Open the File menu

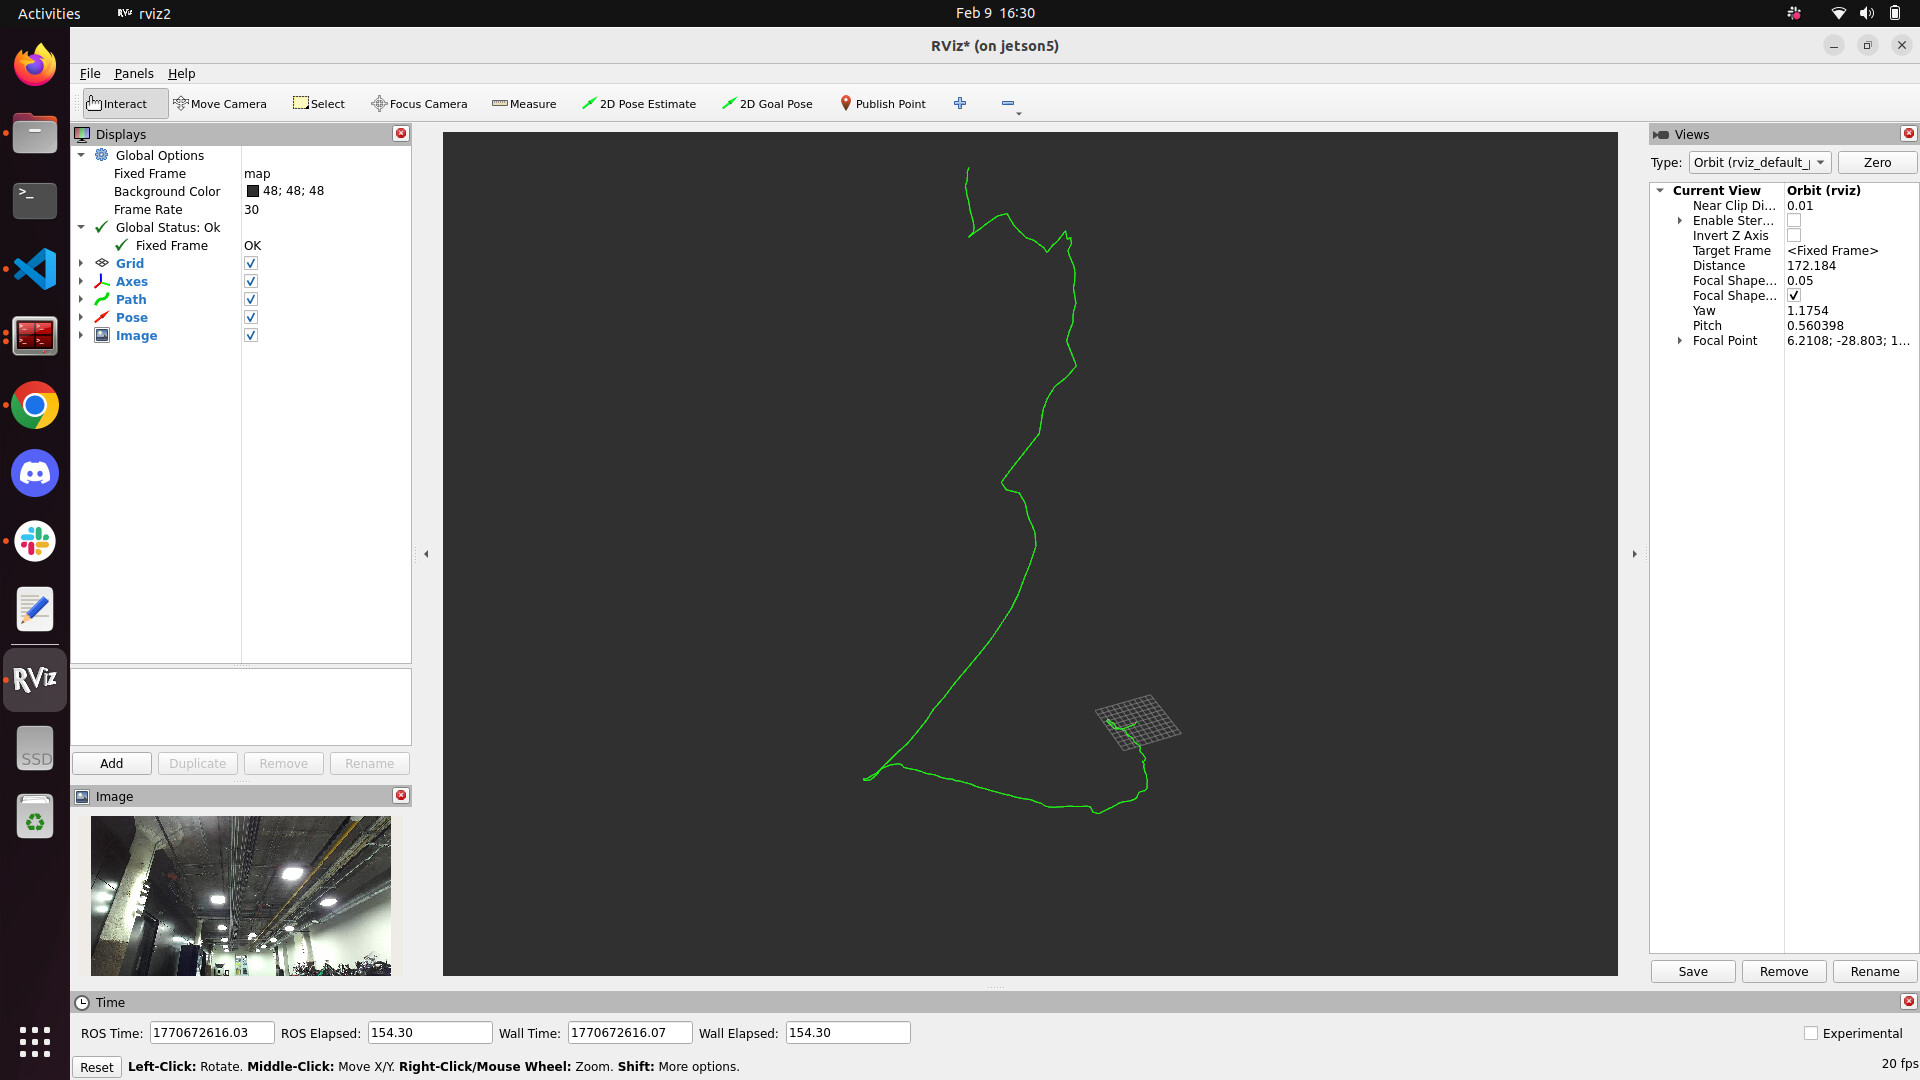[x=90, y=74]
